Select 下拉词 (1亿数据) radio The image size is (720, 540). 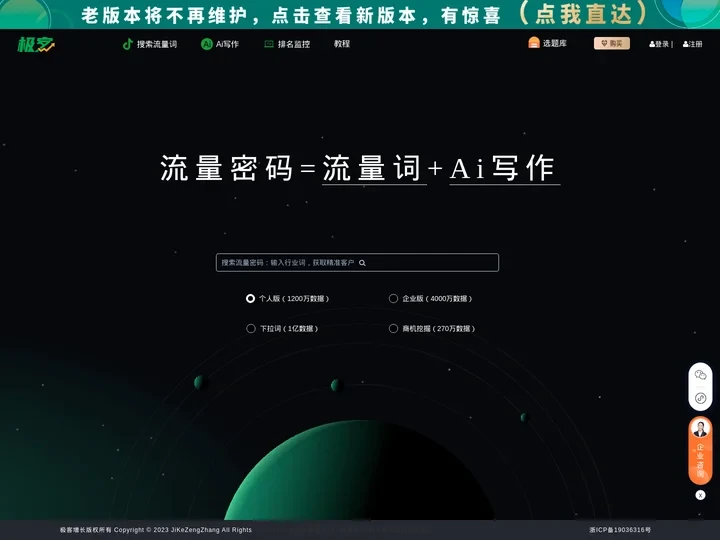pos(251,328)
